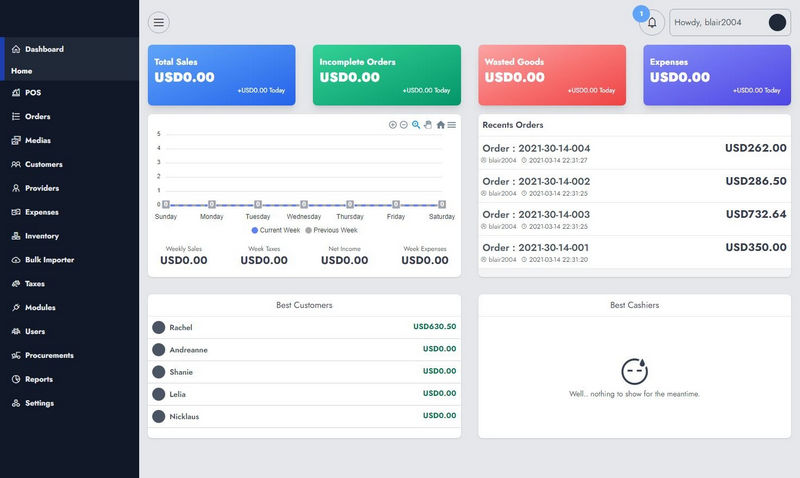The height and width of the screenshot is (478, 800).
Task: Click Rachel's USD630.50 amount
Action: [435, 326]
